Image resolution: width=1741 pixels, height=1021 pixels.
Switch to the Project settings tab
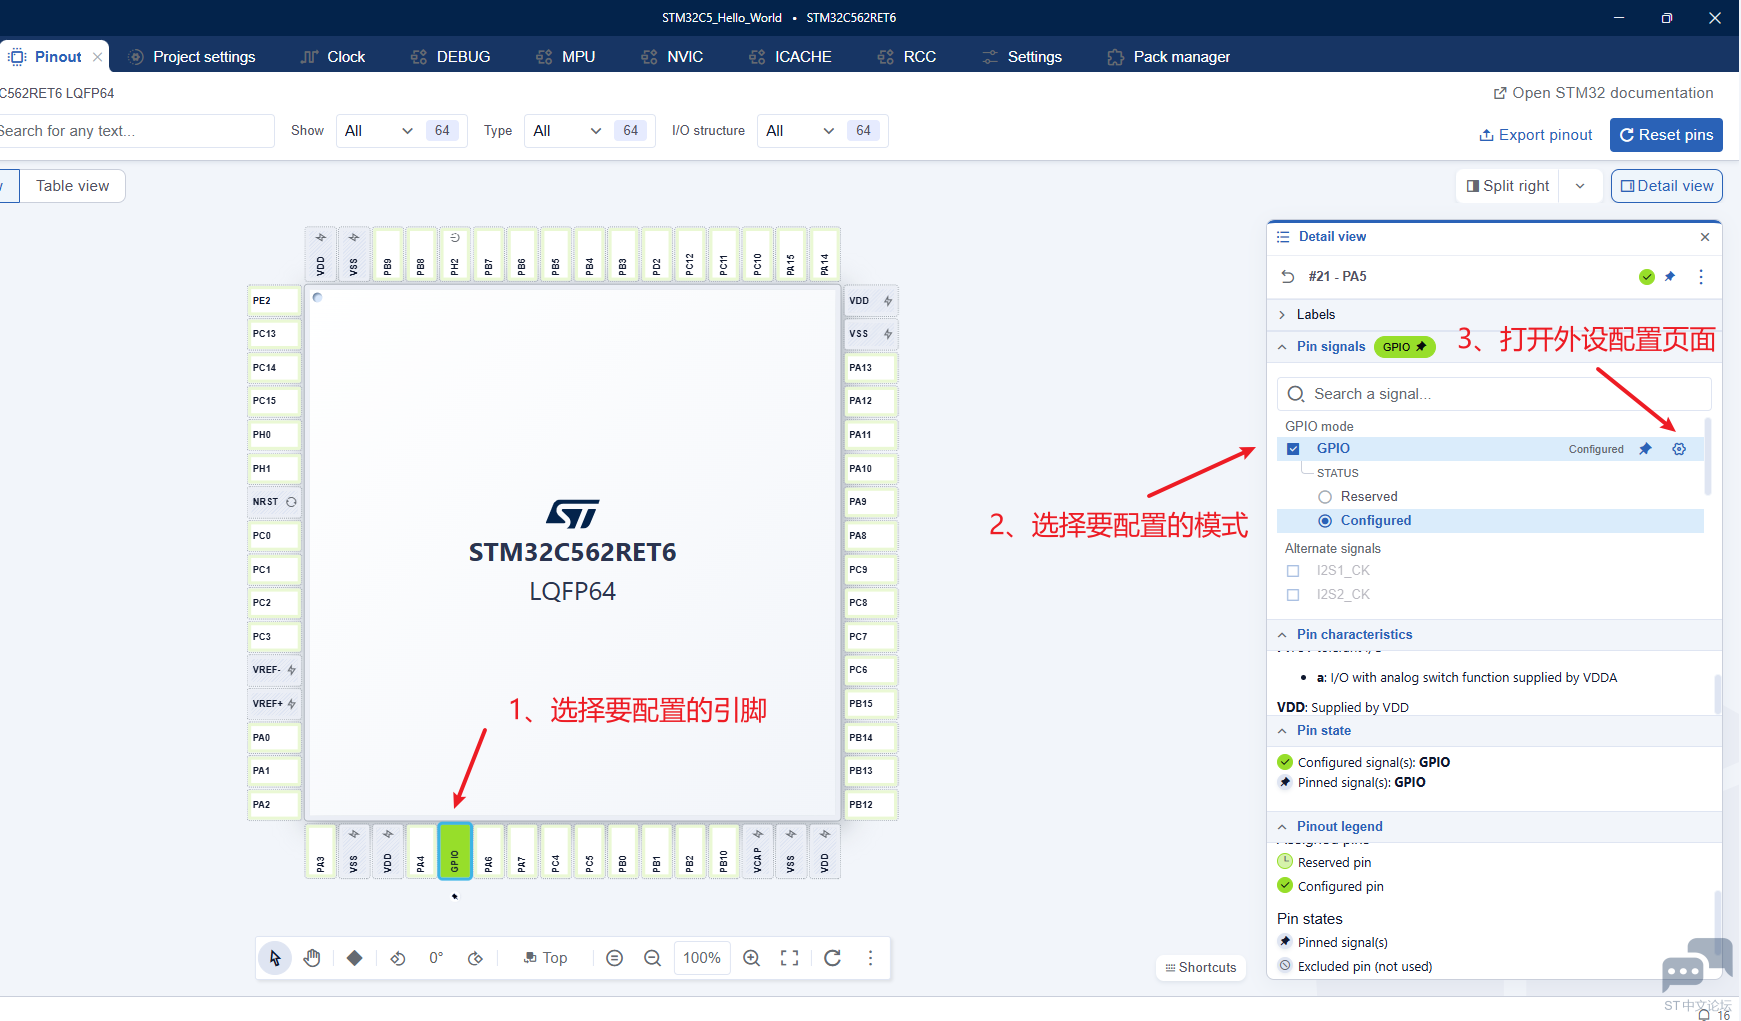[x=192, y=57]
